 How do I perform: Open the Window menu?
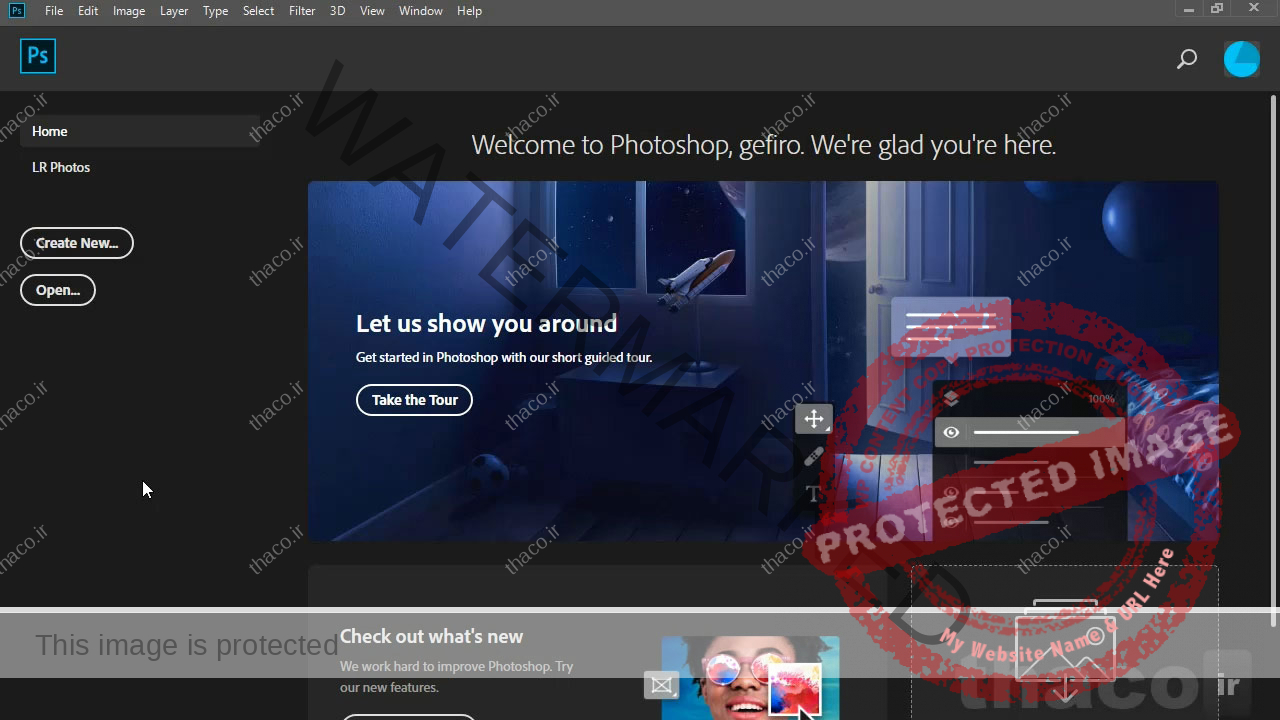point(421,11)
